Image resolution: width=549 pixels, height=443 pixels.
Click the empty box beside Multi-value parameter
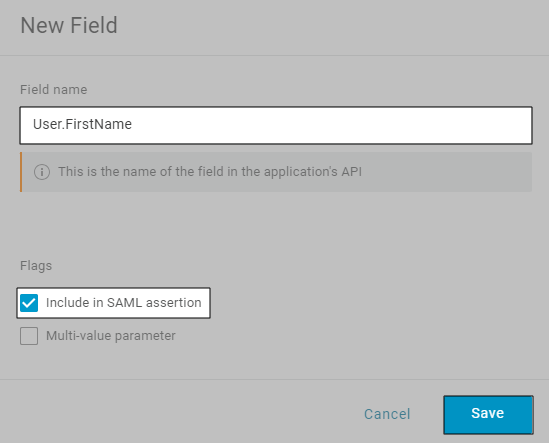pyautogui.click(x=29, y=336)
